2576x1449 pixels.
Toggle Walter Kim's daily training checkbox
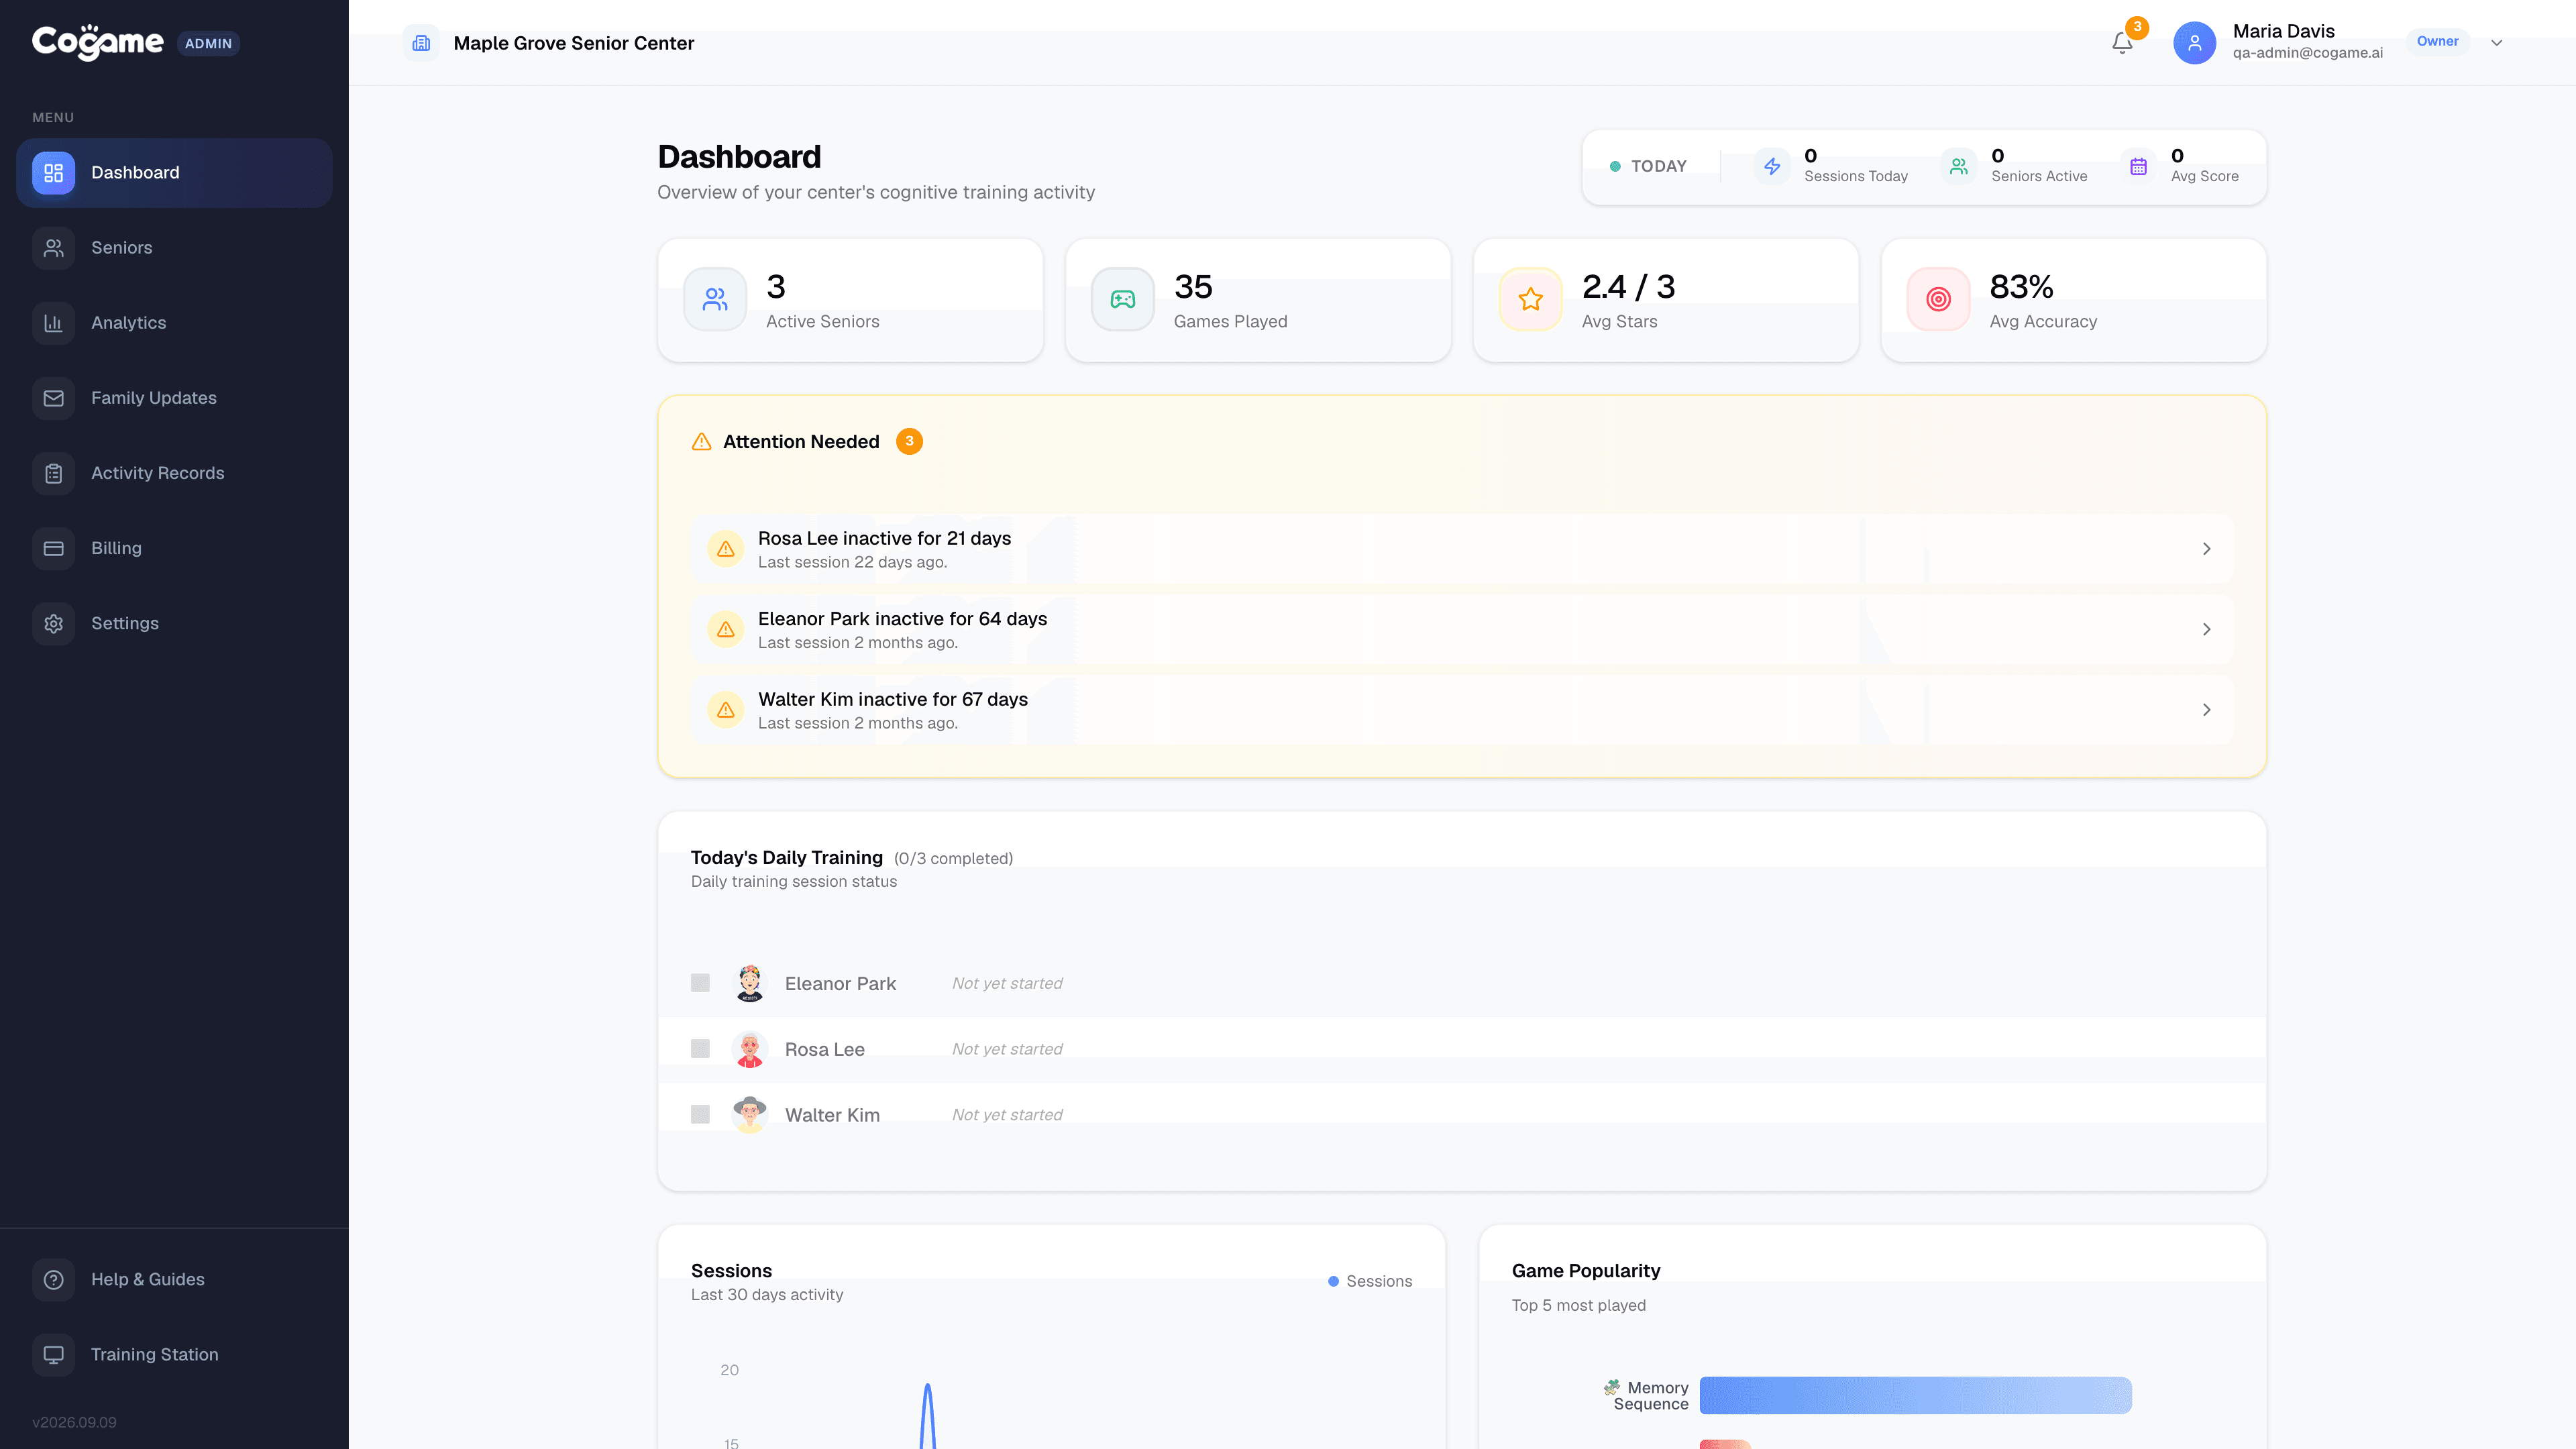click(x=700, y=1114)
